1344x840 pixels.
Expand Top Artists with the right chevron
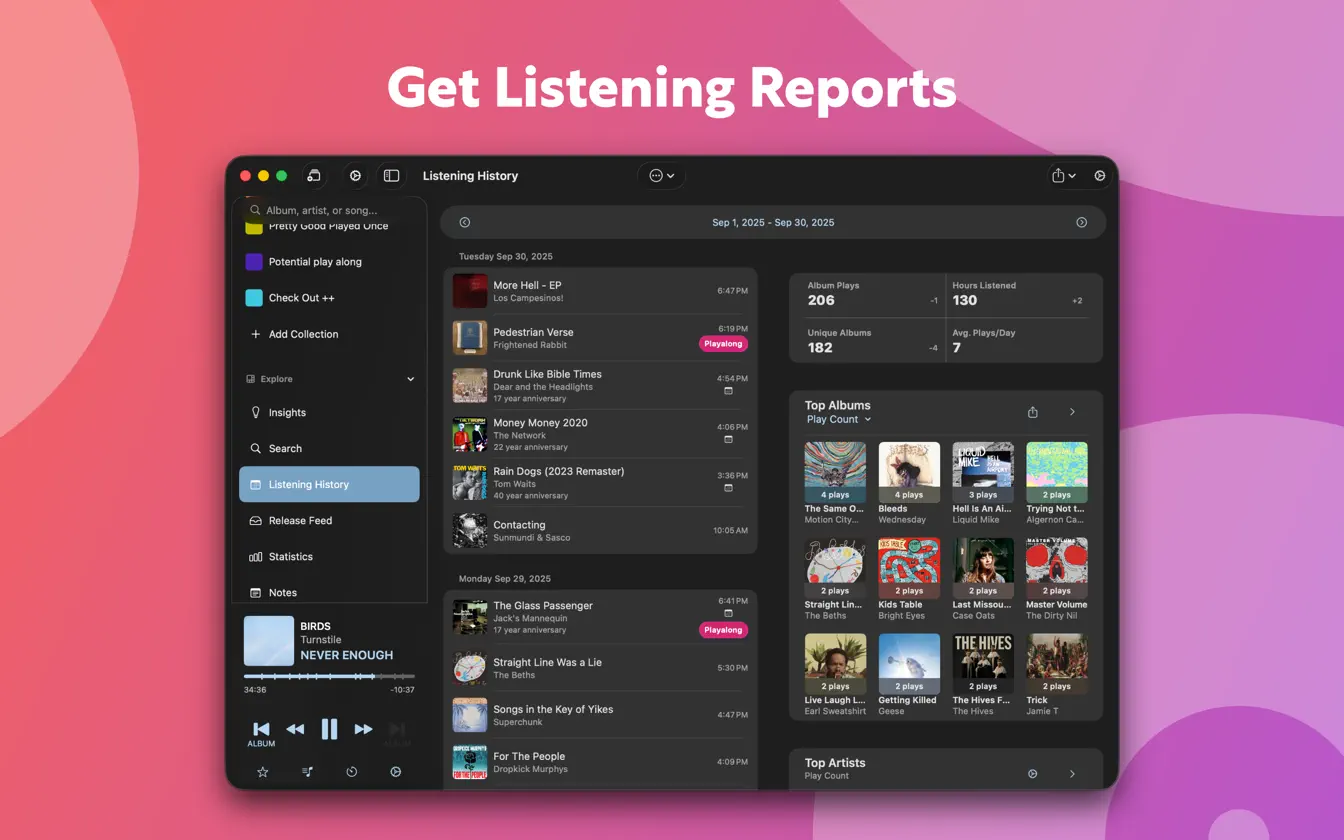click(x=1072, y=773)
